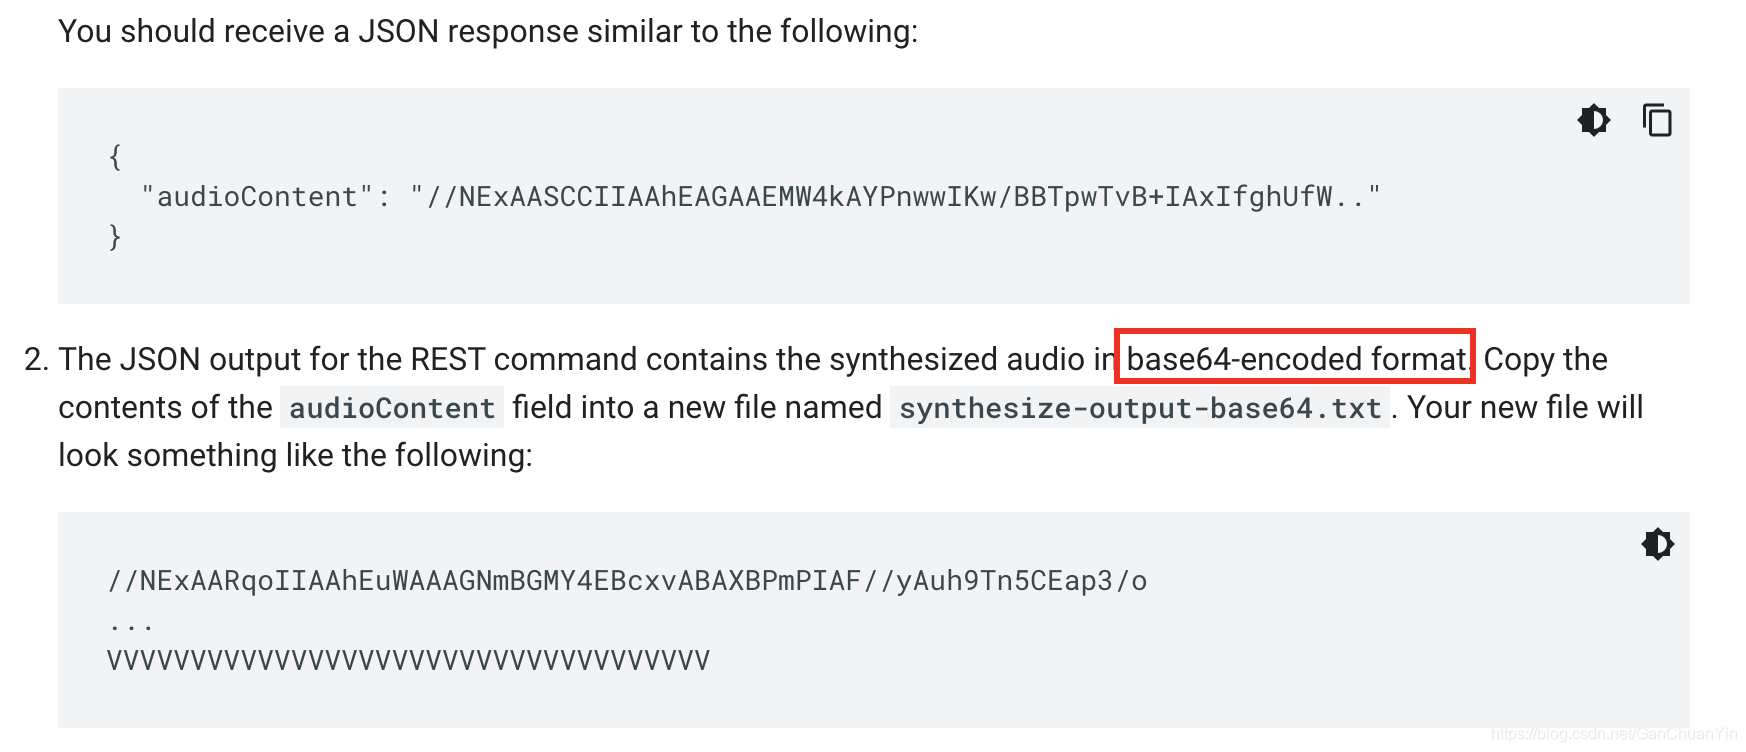Select the filename synthesize-output-base64.txt
Viewport: 1746px width, 752px height.
[x=1141, y=408]
